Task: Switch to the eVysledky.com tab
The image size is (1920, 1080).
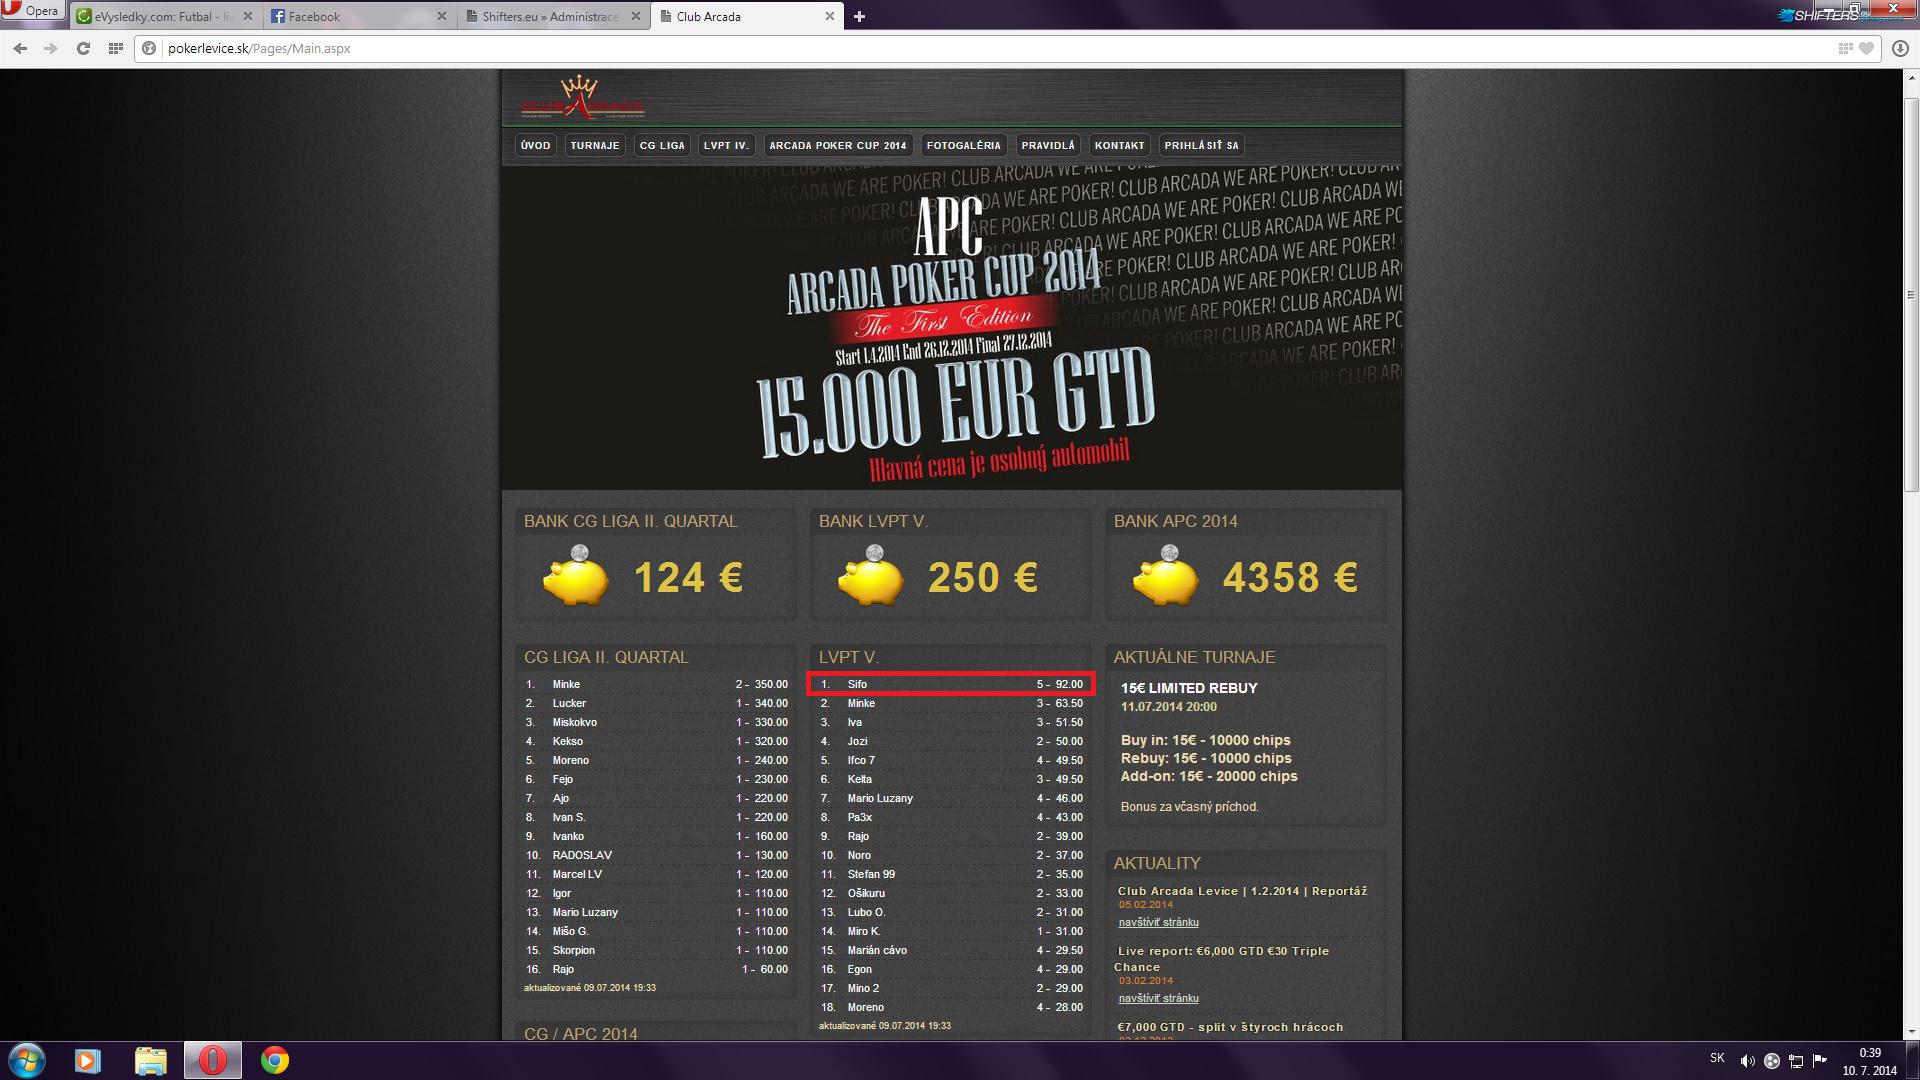Action: click(x=158, y=16)
